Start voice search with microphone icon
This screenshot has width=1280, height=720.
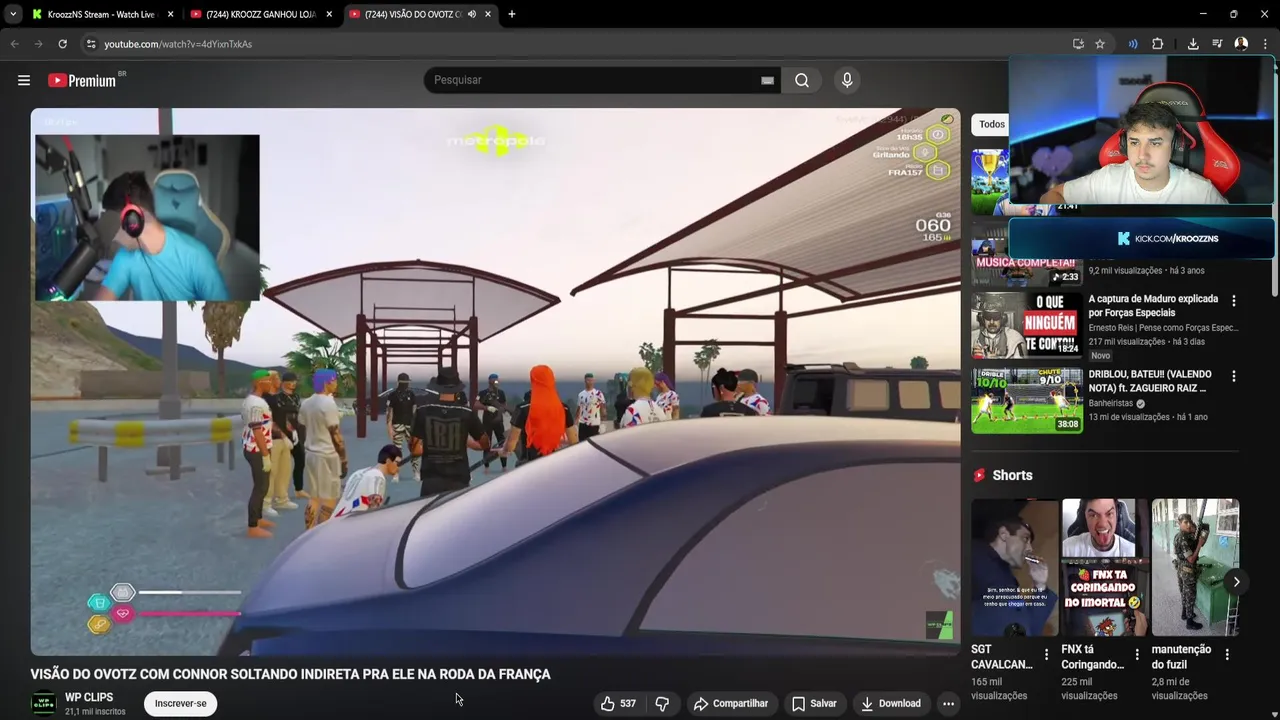point(847,80)
